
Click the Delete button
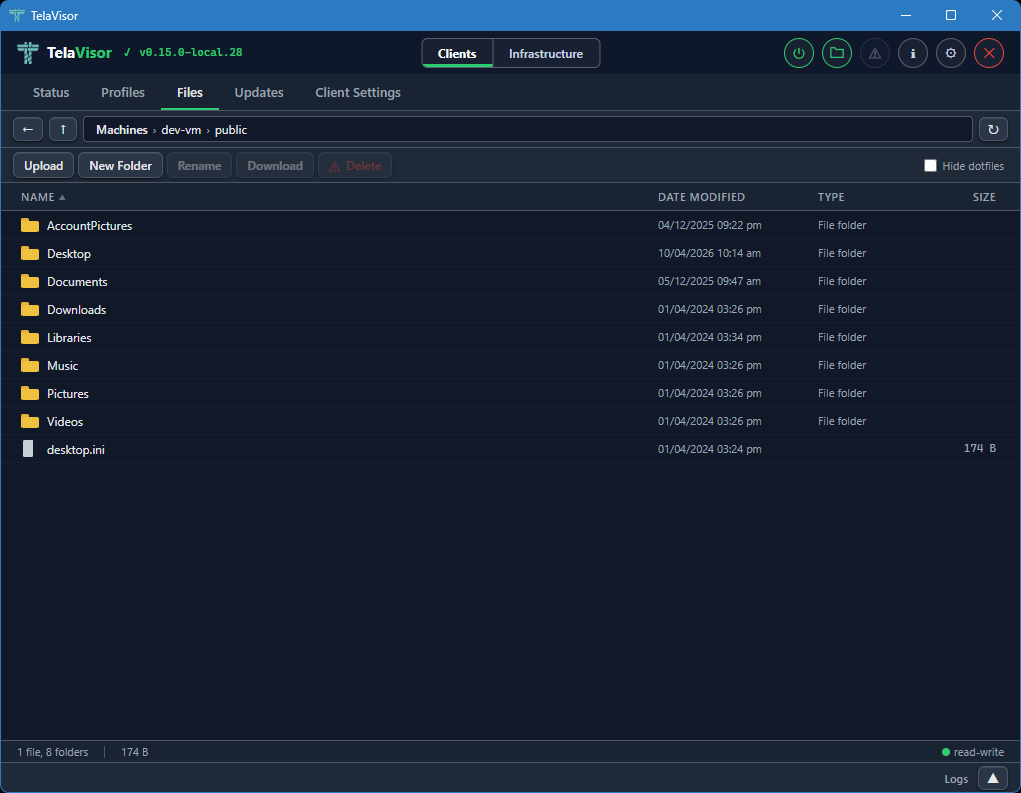coord(355,165)
